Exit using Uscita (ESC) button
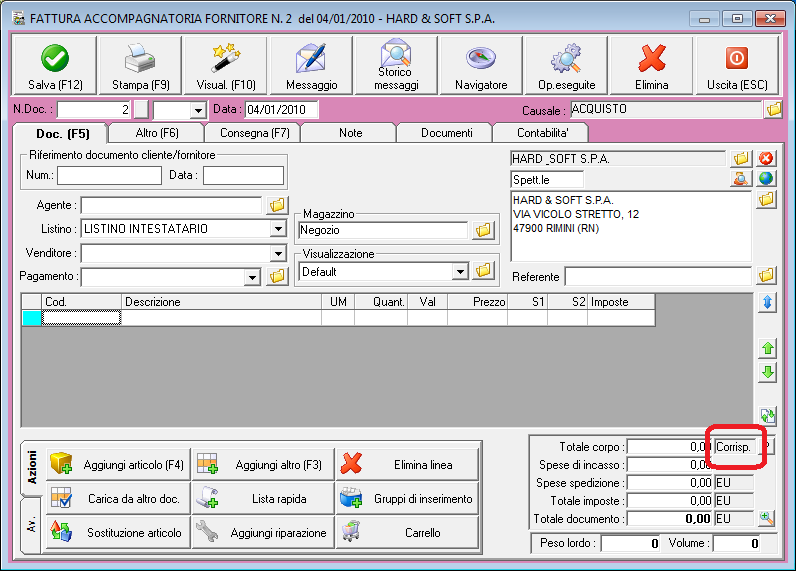The height and width of the screenshot is (571, 796). (x=736, y=66)
